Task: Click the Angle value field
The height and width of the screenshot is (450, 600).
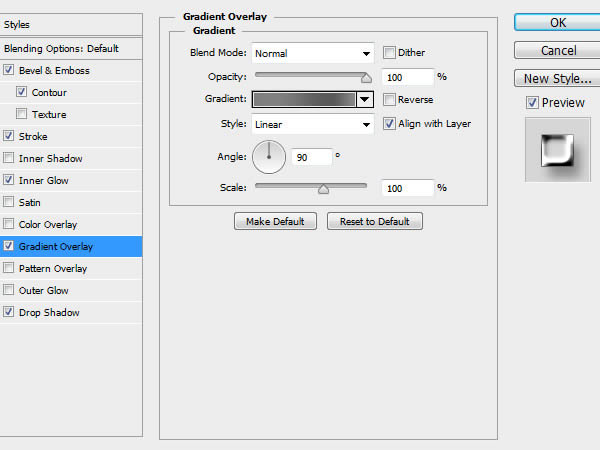Action: (311, 157)
